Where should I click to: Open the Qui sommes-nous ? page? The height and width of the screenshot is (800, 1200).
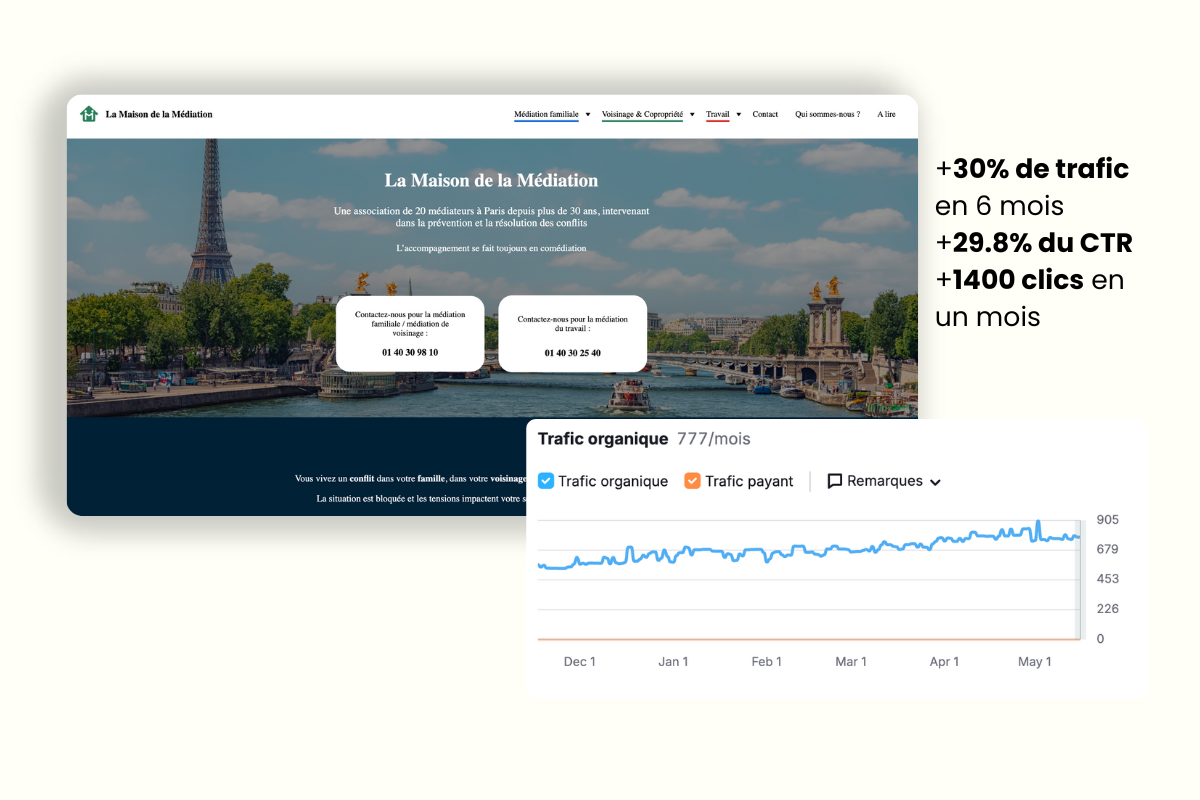coord(827,114)
